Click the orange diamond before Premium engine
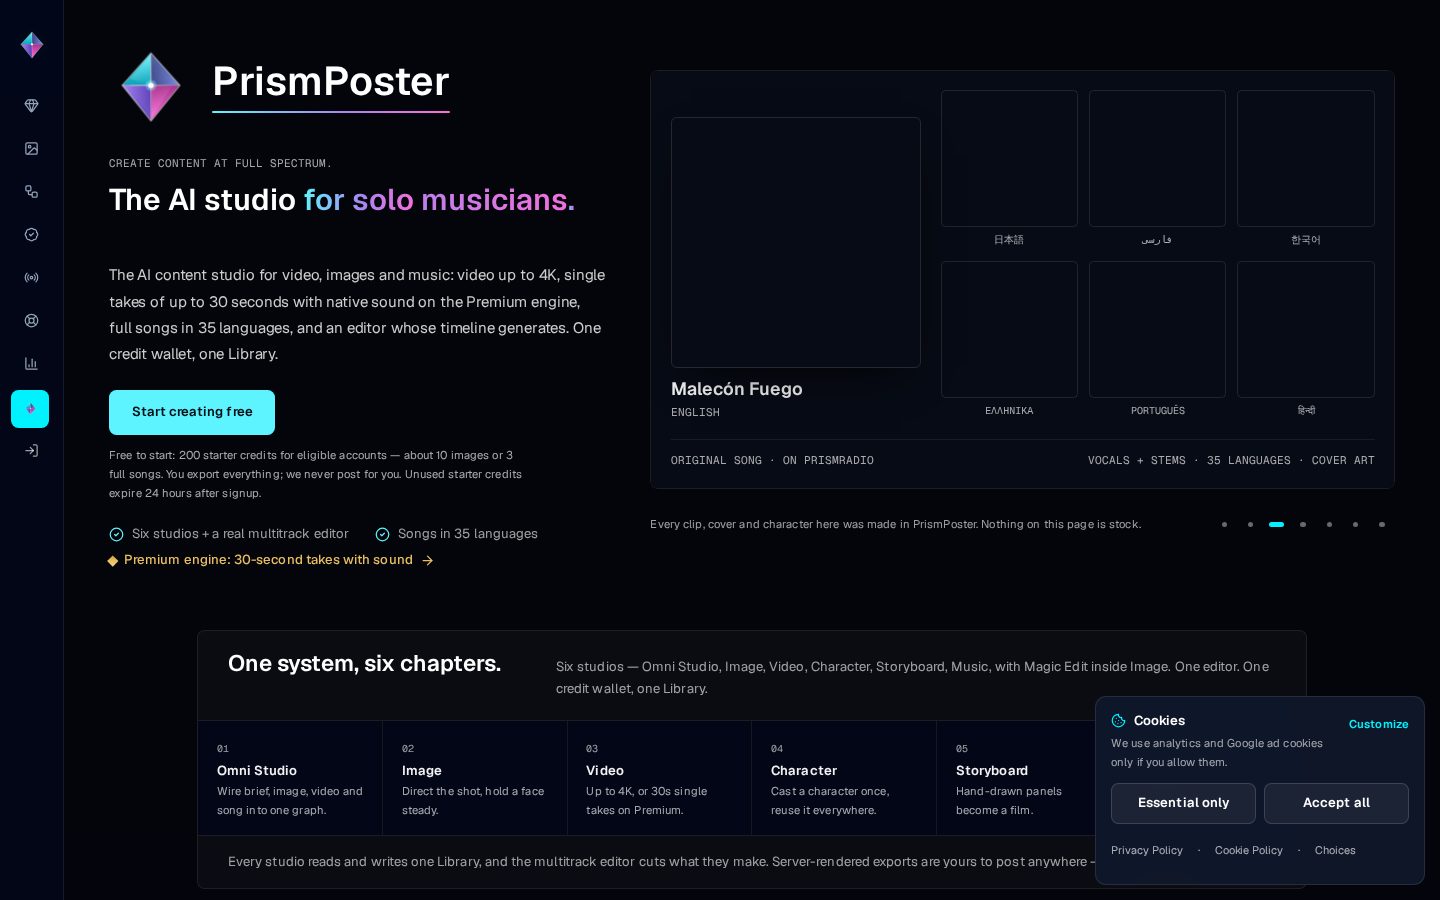This screenshot has width=1440, height=900. point(113,561)
